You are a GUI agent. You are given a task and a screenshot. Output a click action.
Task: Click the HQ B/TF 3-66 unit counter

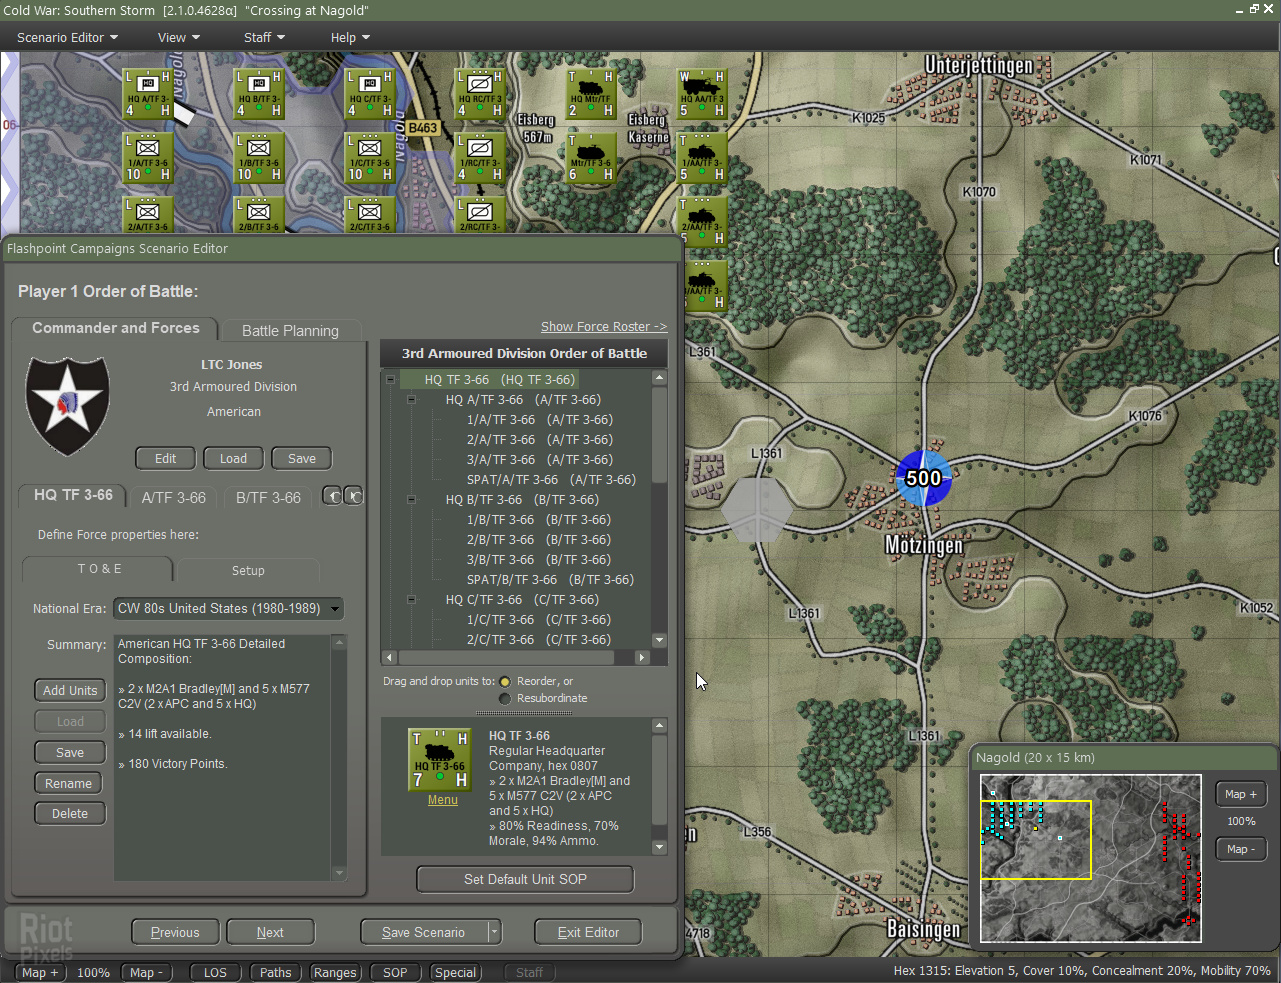point(259,94)
